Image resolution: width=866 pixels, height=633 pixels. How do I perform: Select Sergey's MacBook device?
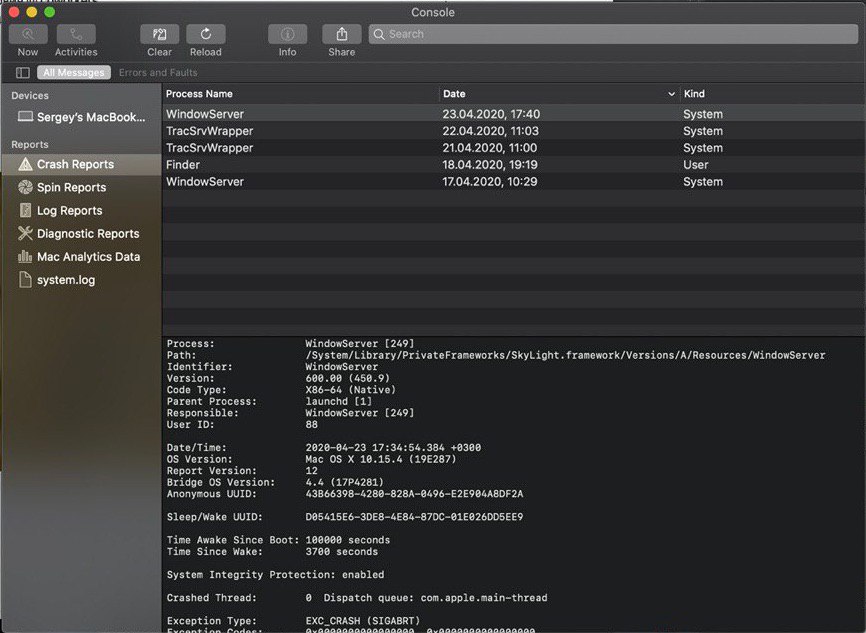tap(81, 117)
